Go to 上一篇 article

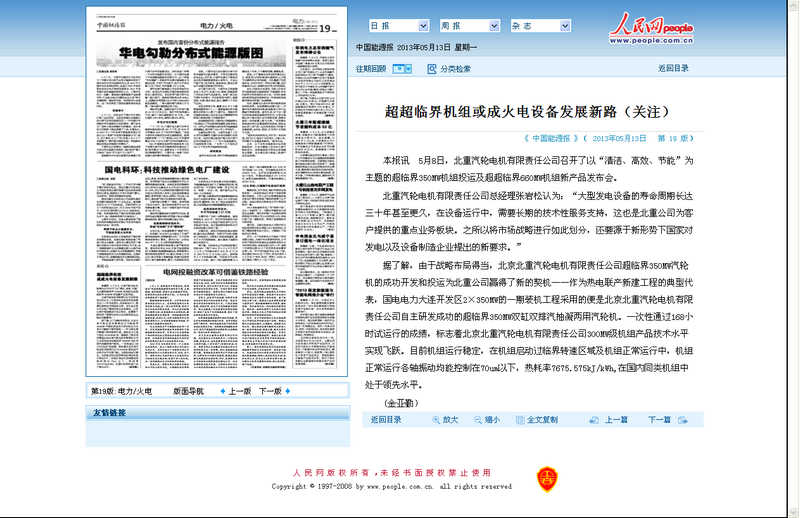coord(616,420)
